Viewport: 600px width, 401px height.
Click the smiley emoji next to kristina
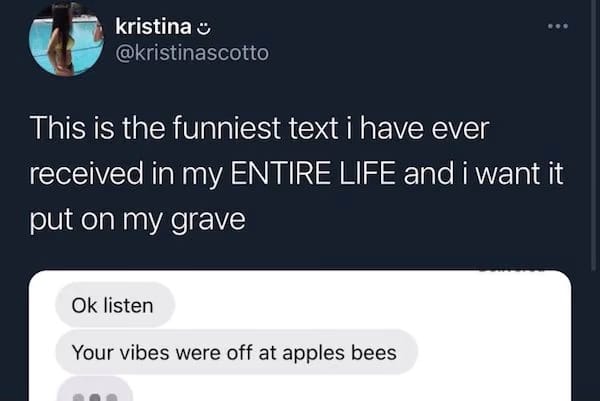point(203,28)
